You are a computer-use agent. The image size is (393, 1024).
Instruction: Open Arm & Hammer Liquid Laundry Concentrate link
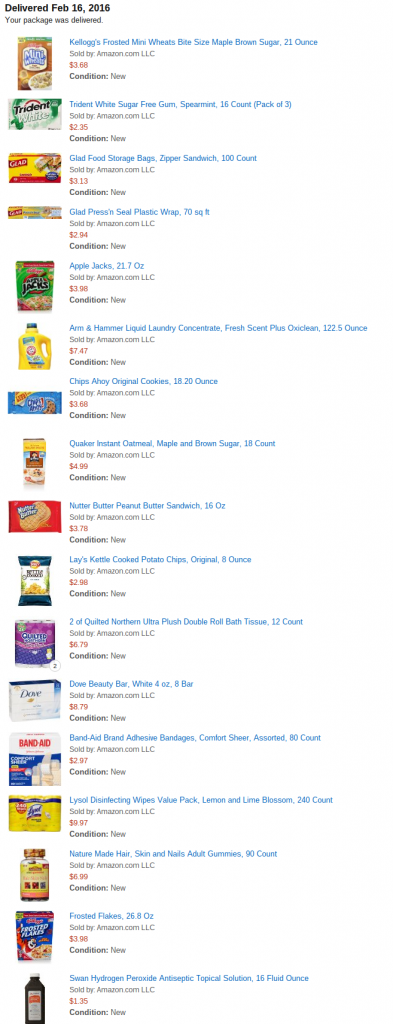pos(218,328)
